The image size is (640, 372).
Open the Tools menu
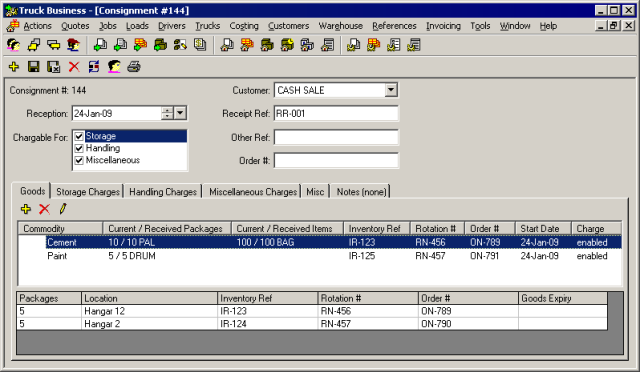480,26
